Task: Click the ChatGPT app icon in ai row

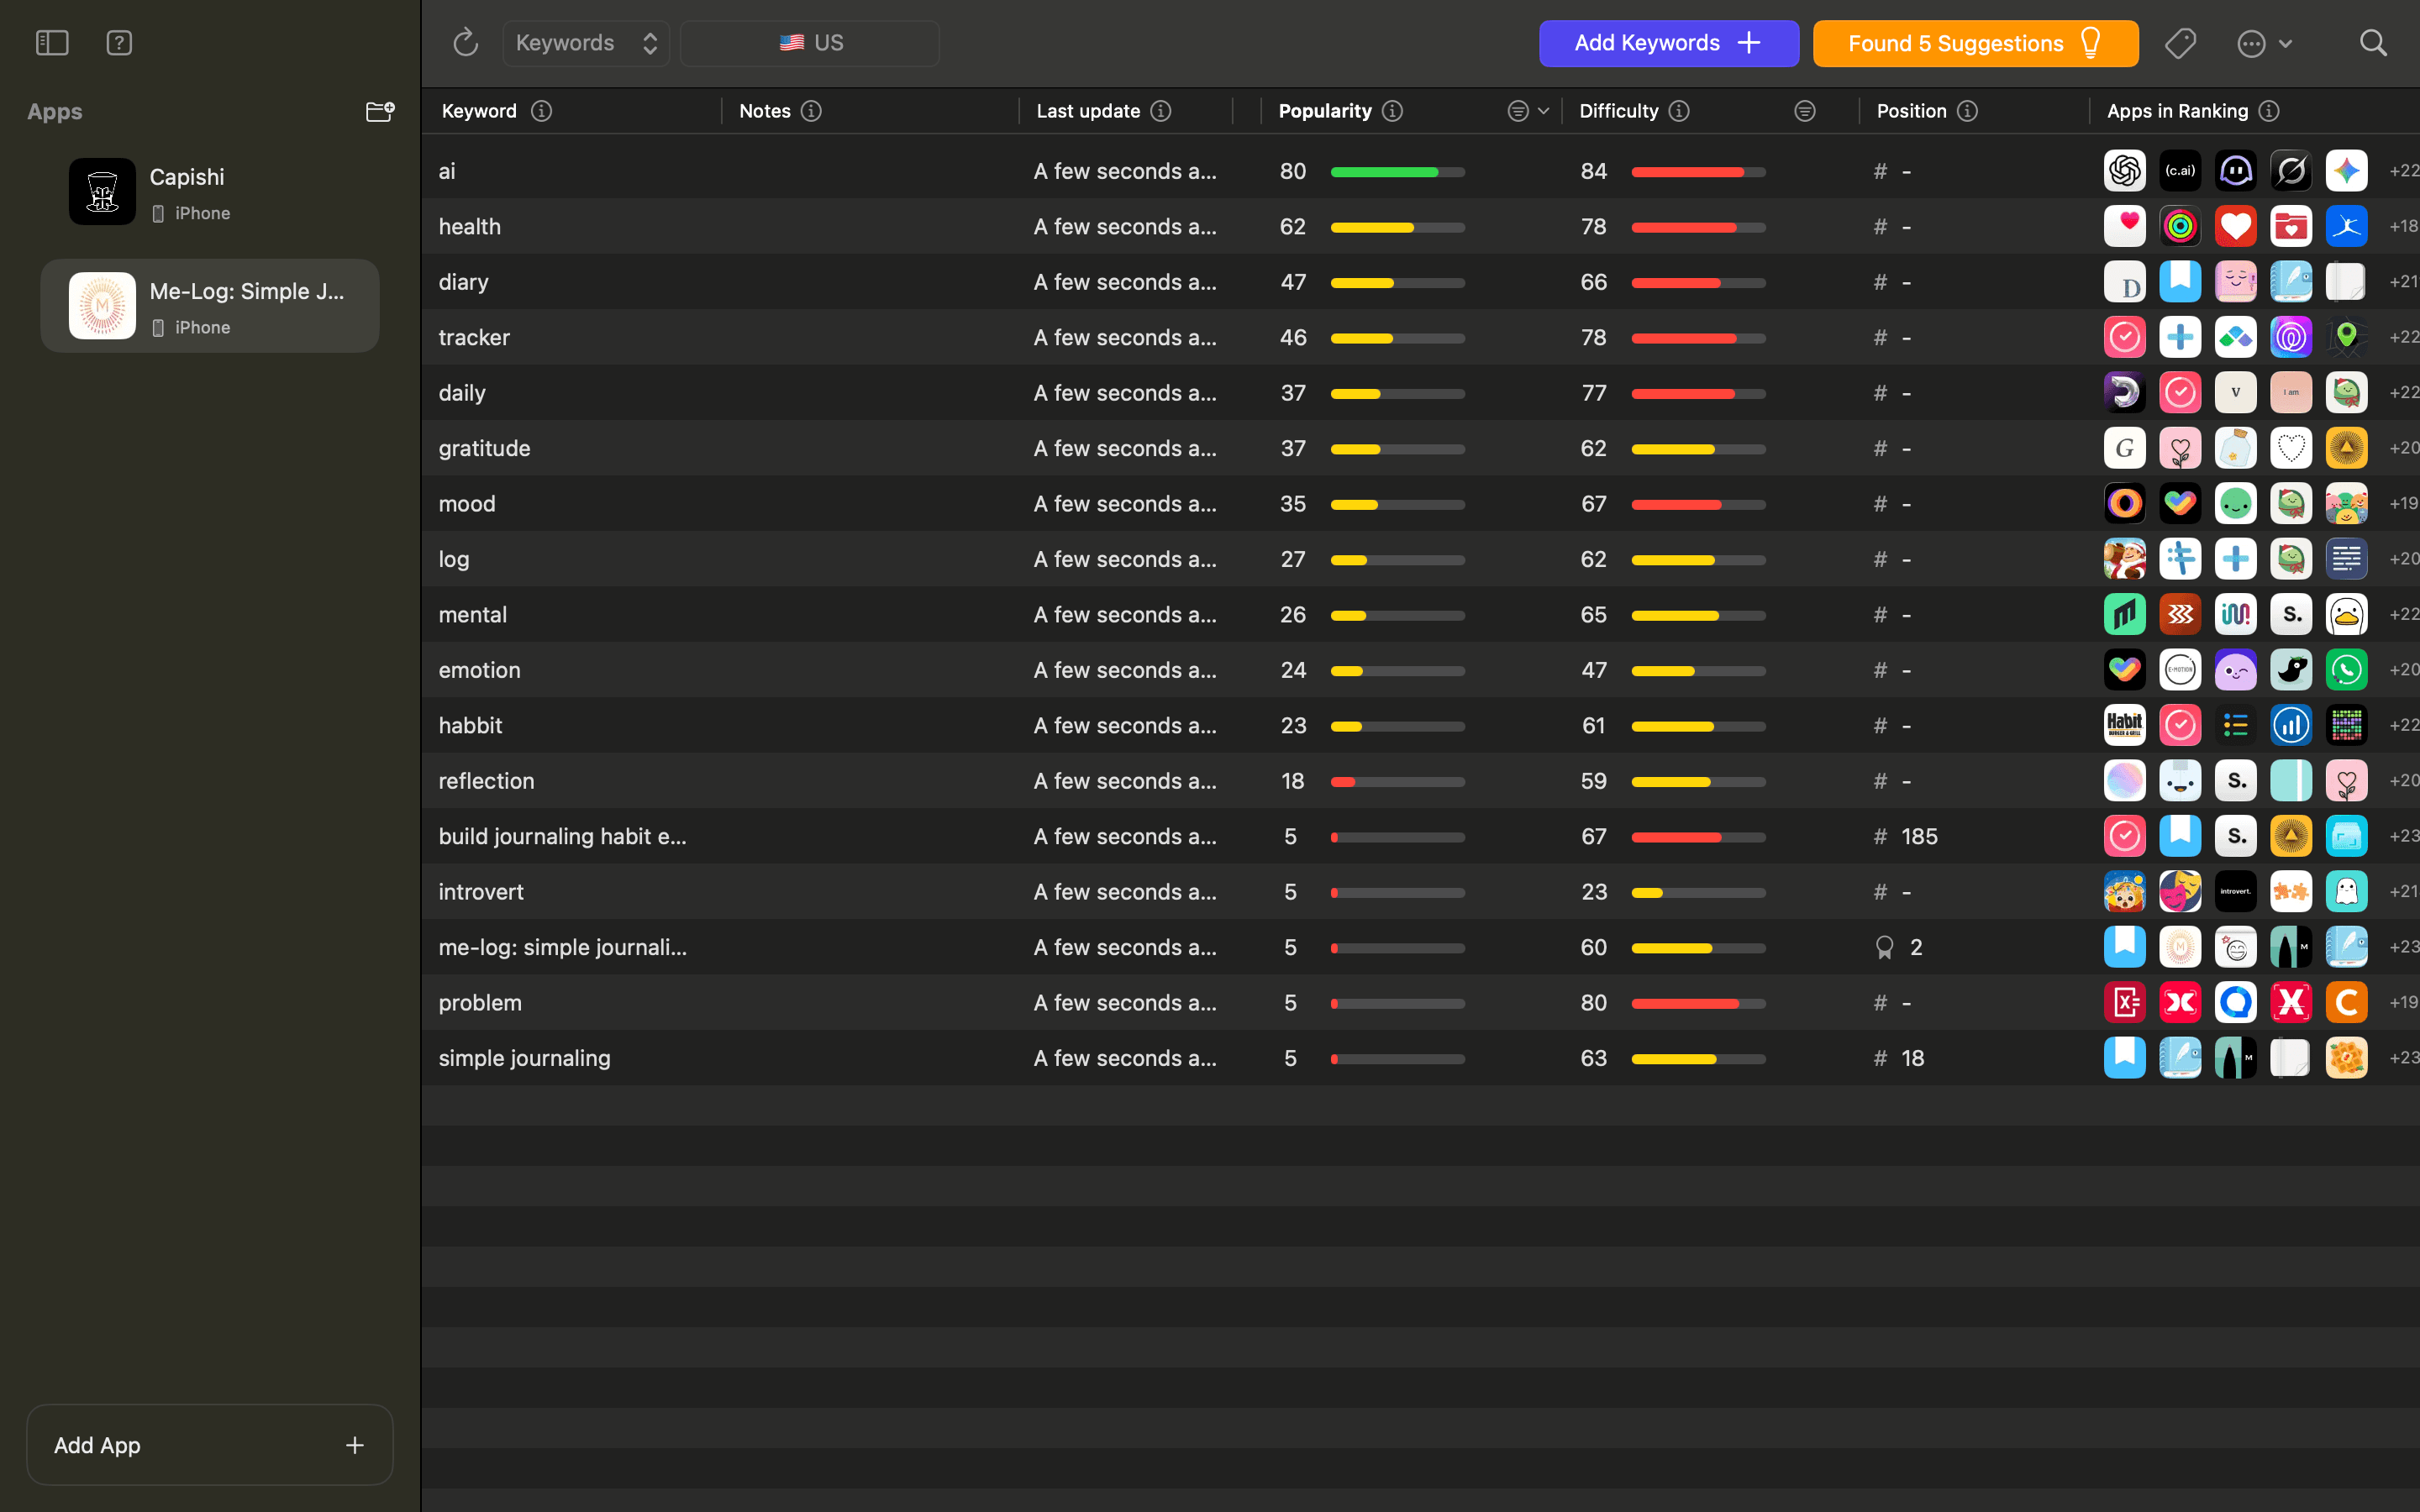Action: click(2126, 170)
